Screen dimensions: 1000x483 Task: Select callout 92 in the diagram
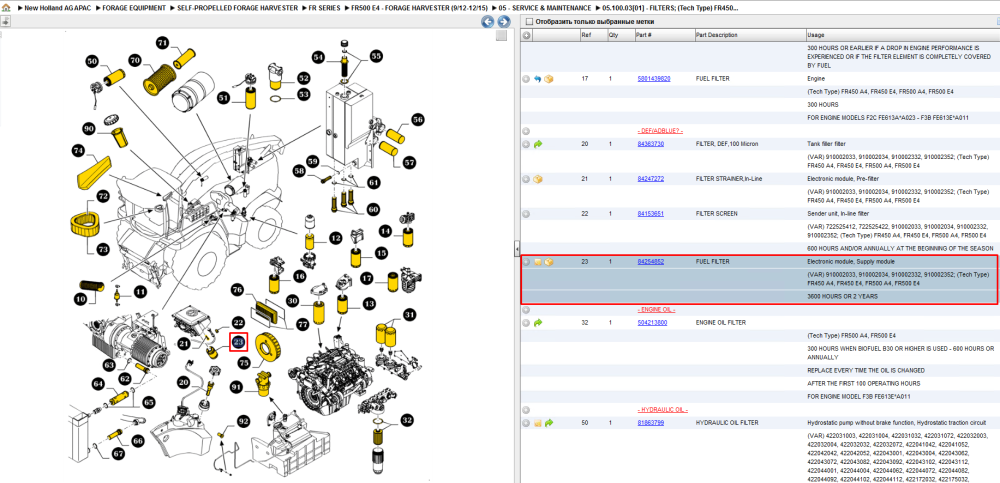coord(243,421)
